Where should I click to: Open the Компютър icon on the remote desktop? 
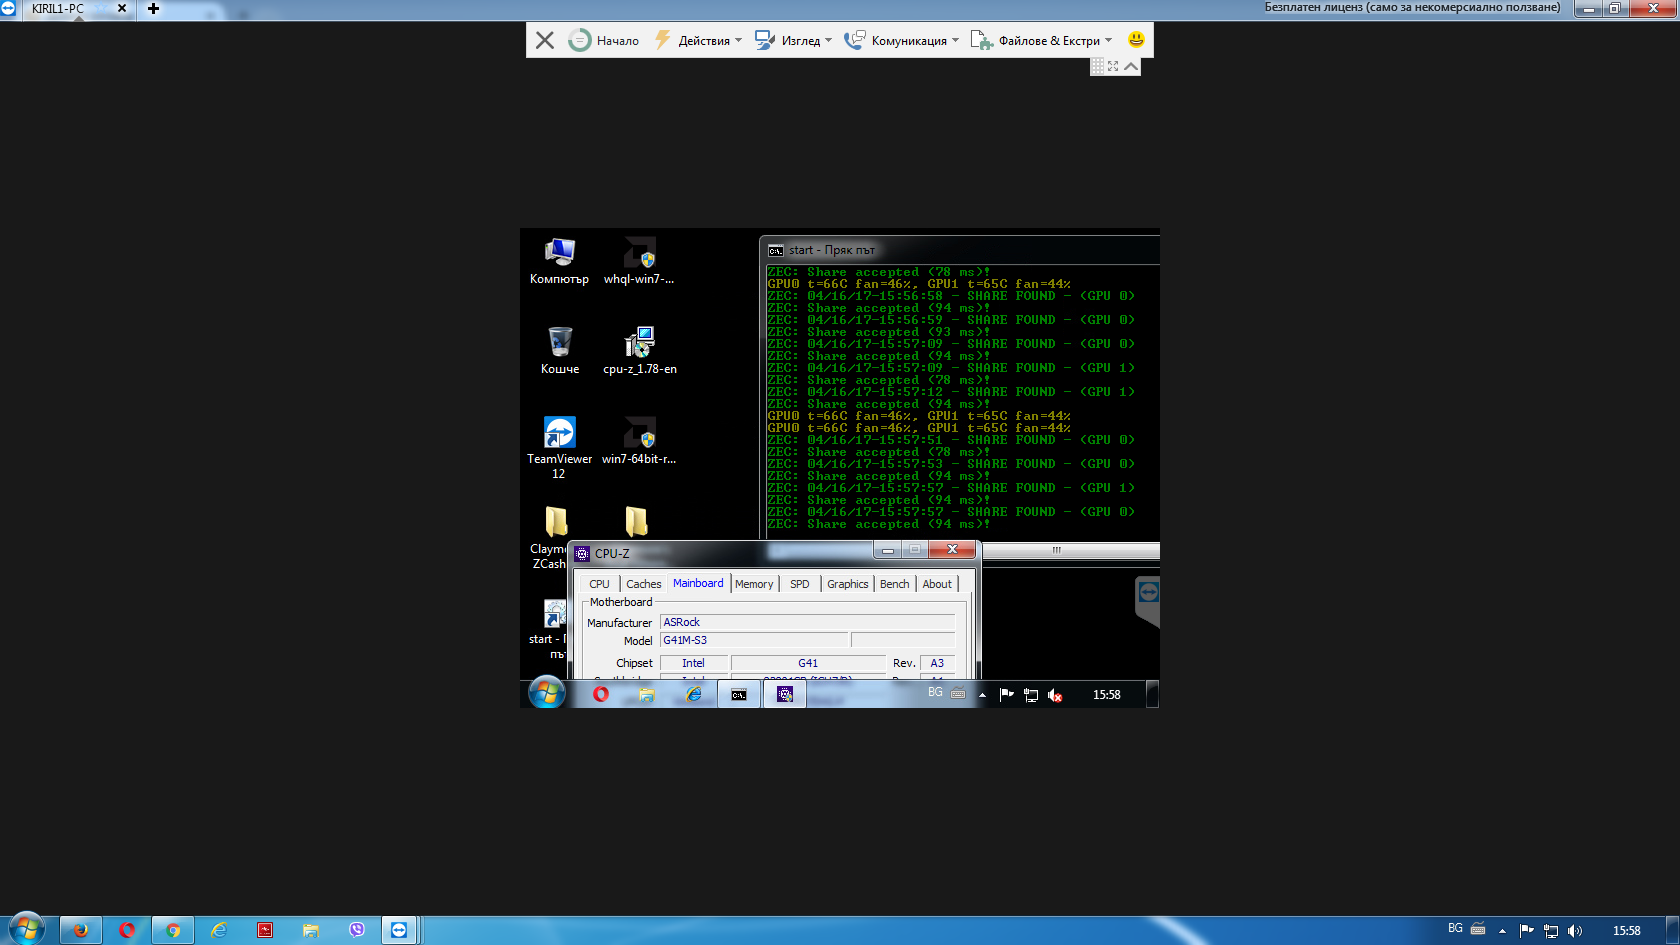(559, 262)
